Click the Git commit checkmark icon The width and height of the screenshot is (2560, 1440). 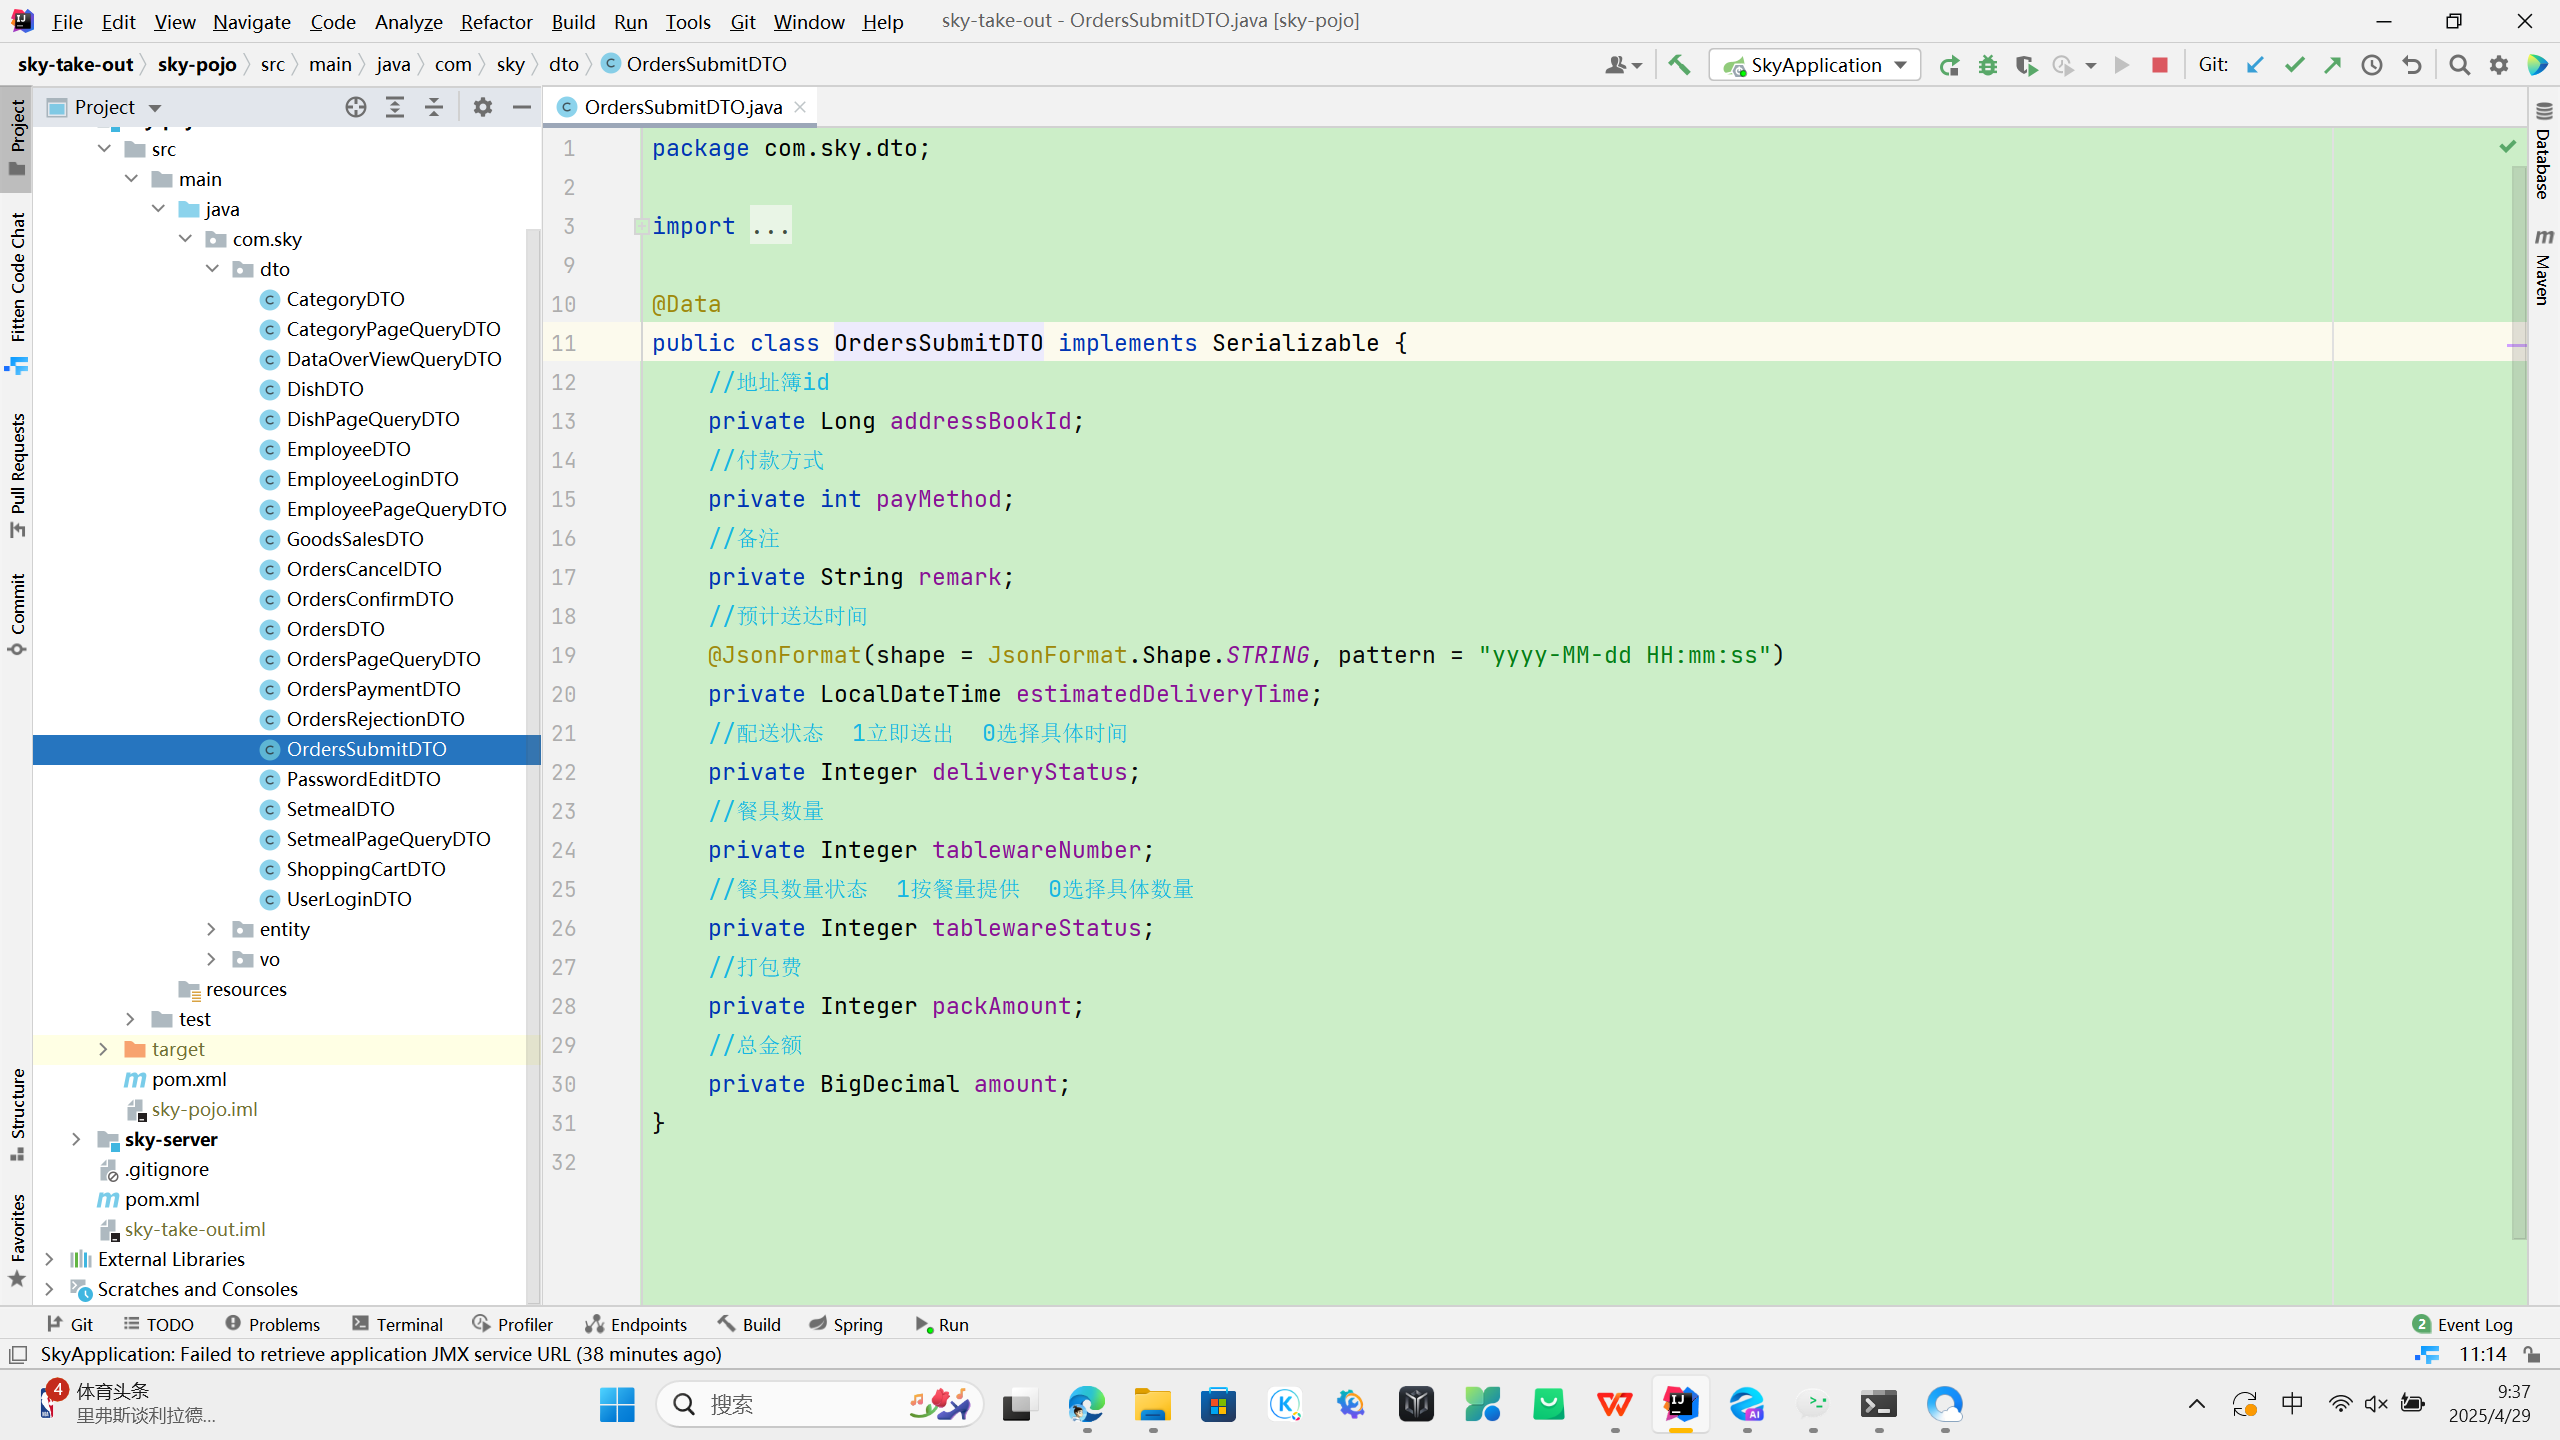[x=2294, y=65]
